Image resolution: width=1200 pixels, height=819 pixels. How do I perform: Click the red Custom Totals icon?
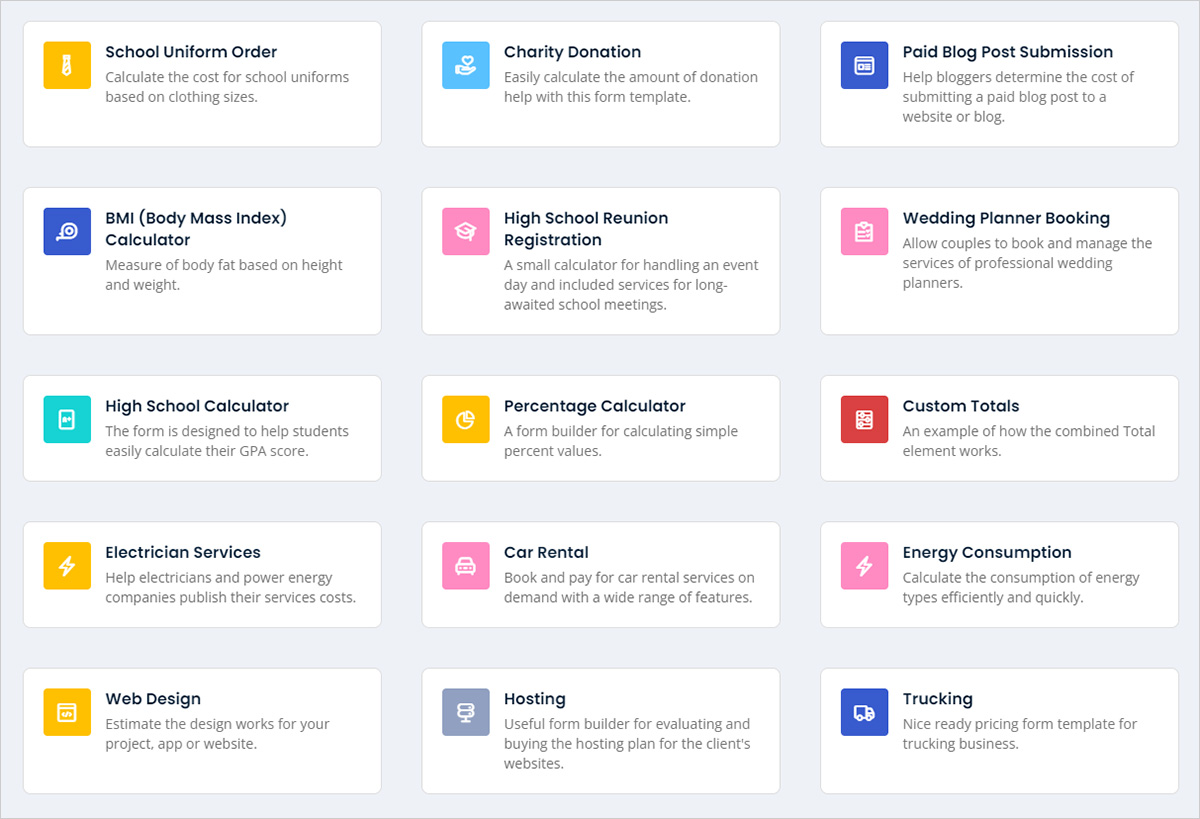(x=865, y=419)
